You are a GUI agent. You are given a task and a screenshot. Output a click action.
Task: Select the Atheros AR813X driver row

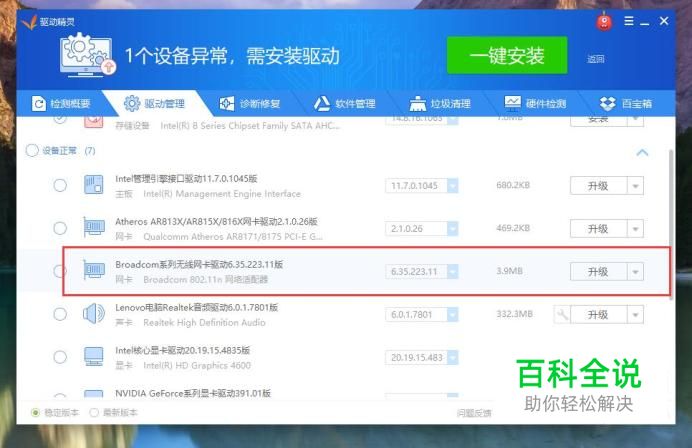[60, 228]
